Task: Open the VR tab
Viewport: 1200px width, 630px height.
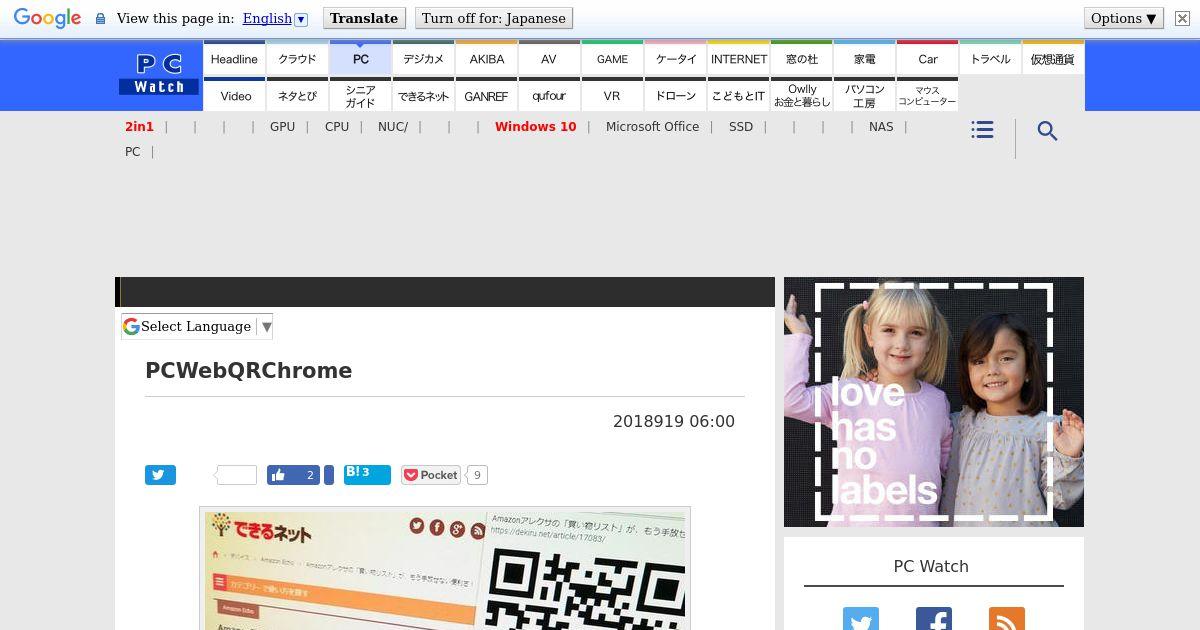Action: click(612, 95)
